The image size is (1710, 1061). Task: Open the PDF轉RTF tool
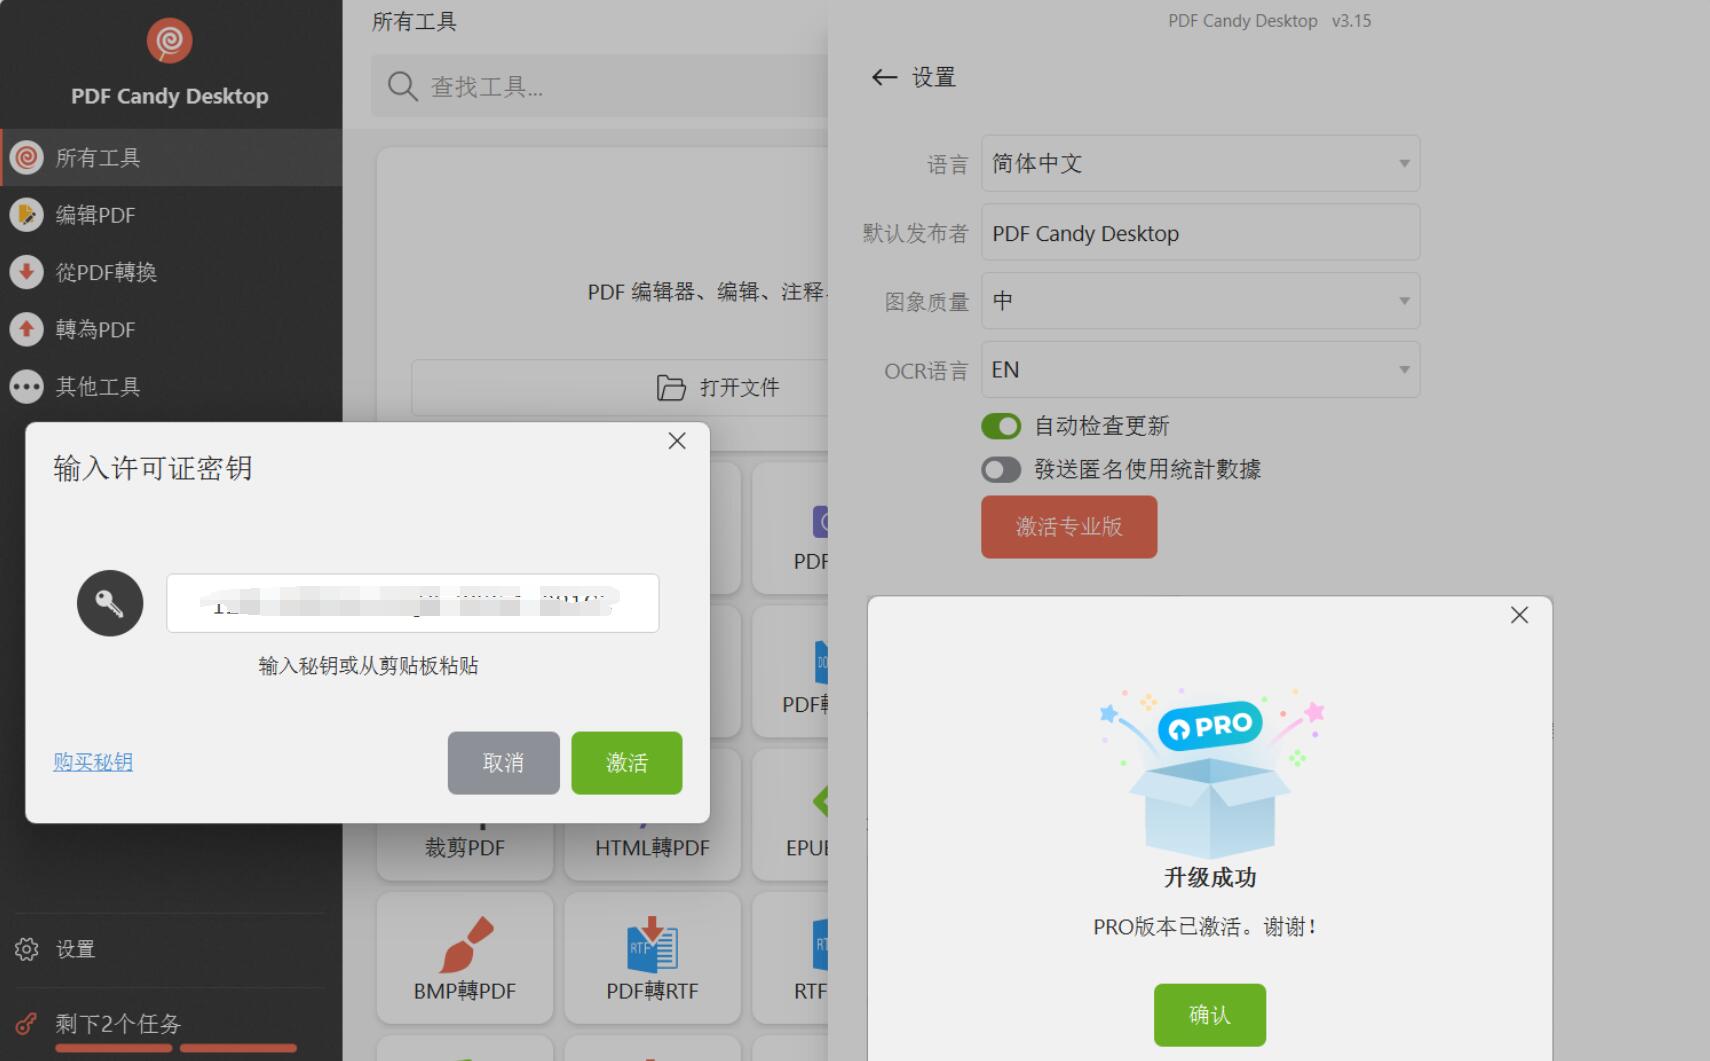point(652,958)
